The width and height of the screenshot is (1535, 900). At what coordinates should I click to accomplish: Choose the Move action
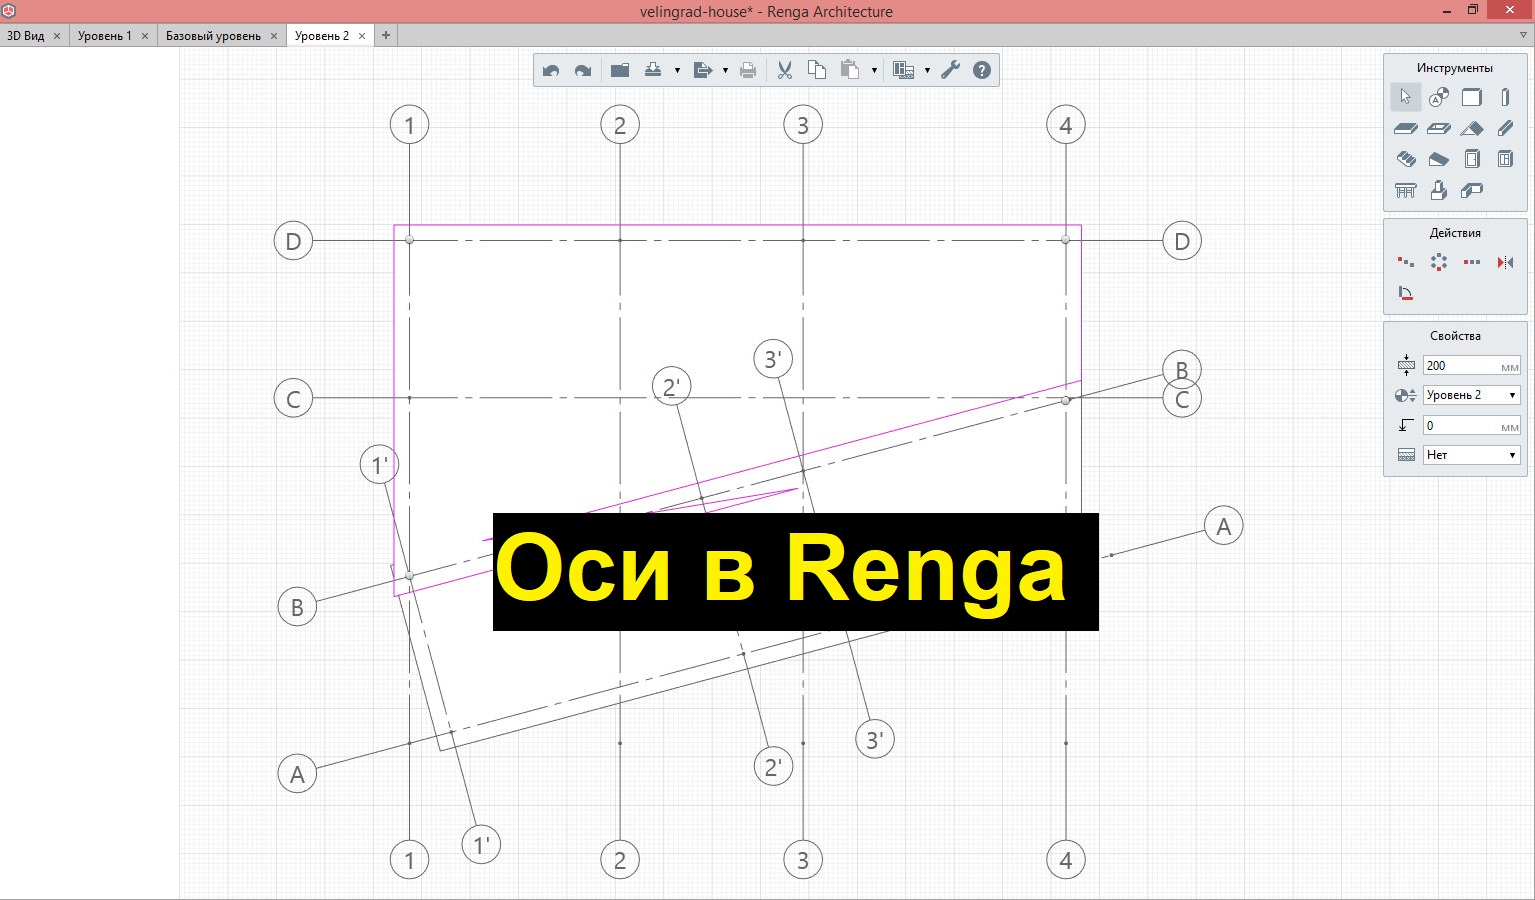[1405, 262]
